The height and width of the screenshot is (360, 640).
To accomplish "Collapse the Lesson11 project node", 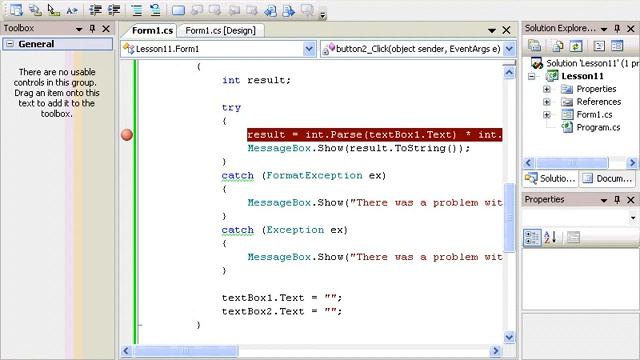I will tap(531, 76).
